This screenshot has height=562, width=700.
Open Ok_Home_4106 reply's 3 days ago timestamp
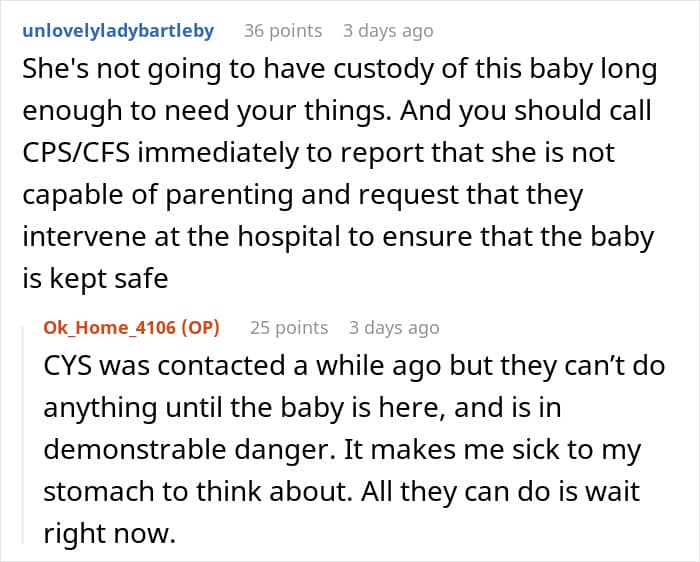click(x=394, y=327)
